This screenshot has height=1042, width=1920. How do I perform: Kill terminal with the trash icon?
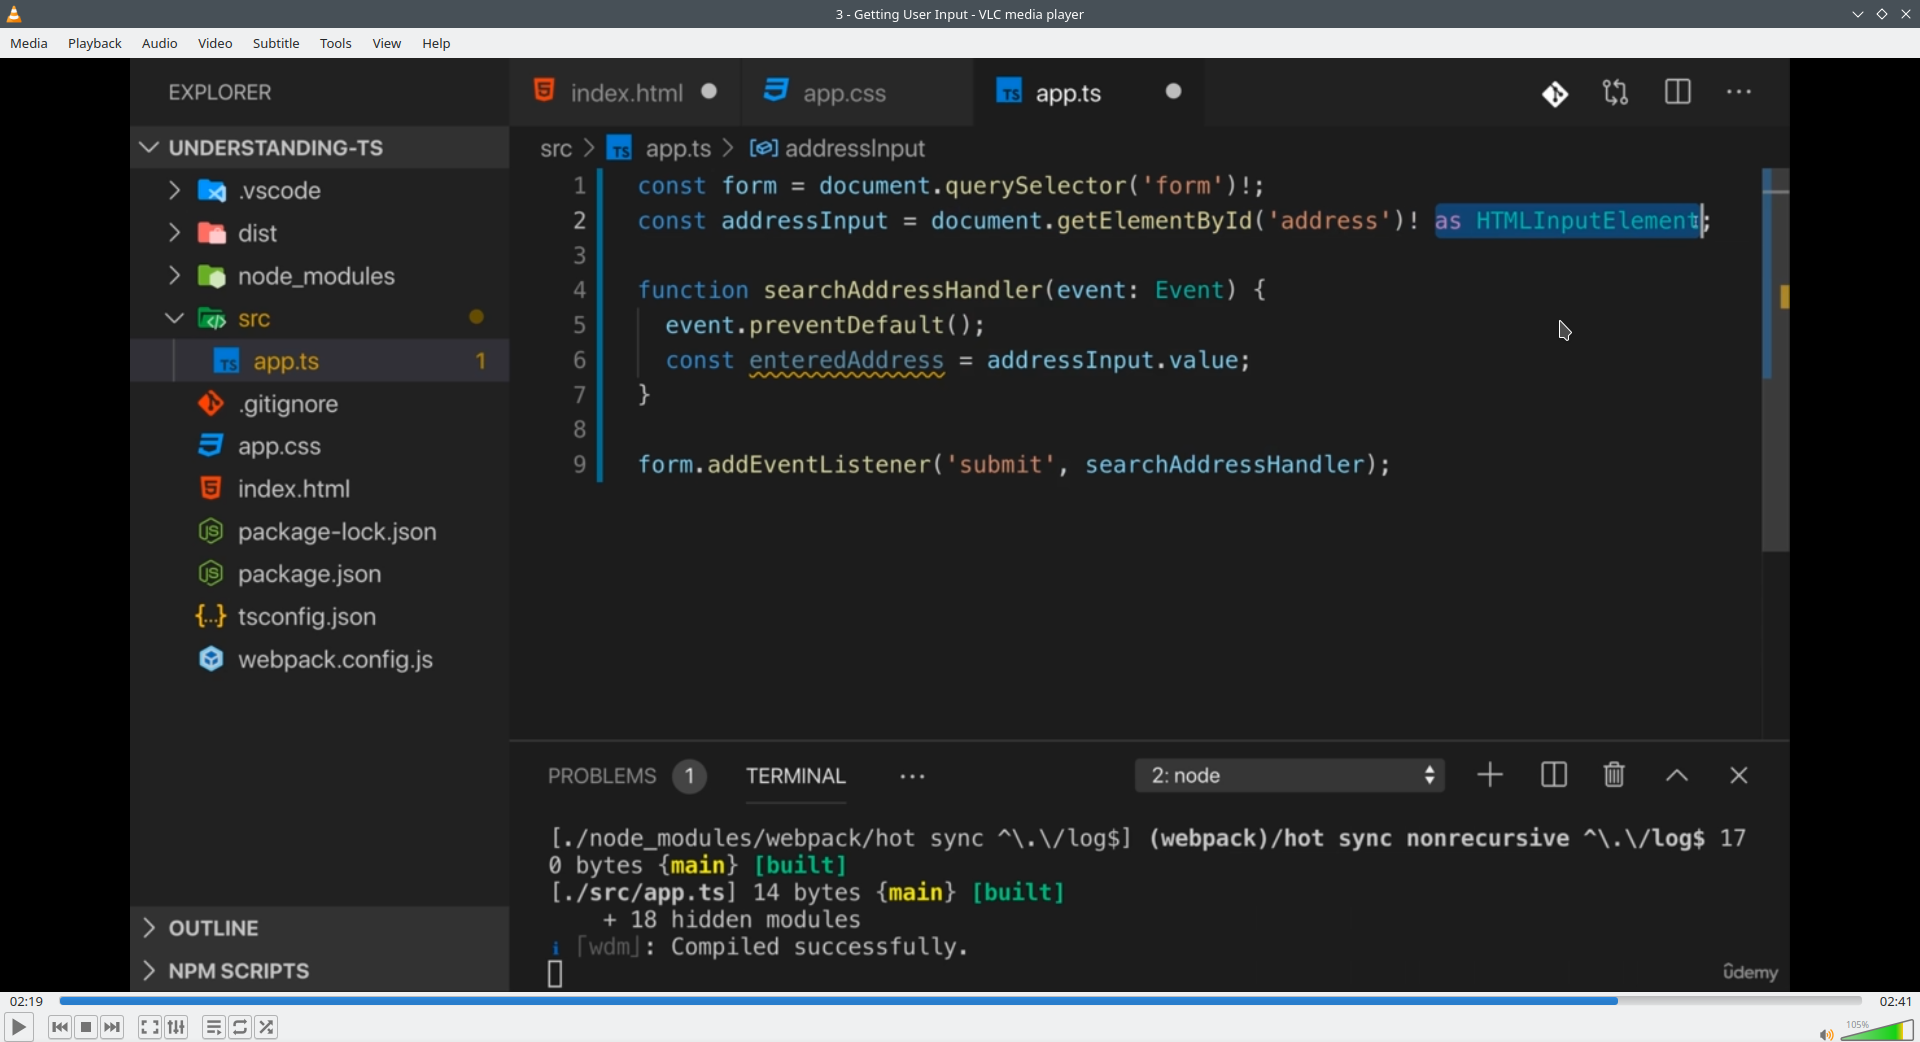pos(1614,775)
